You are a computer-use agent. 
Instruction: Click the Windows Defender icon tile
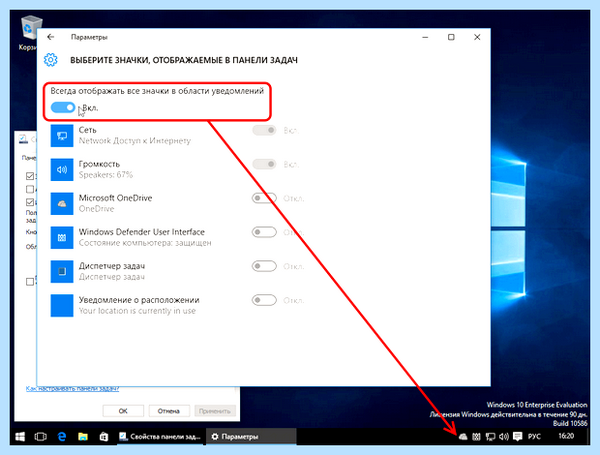(x=62, y=238)
